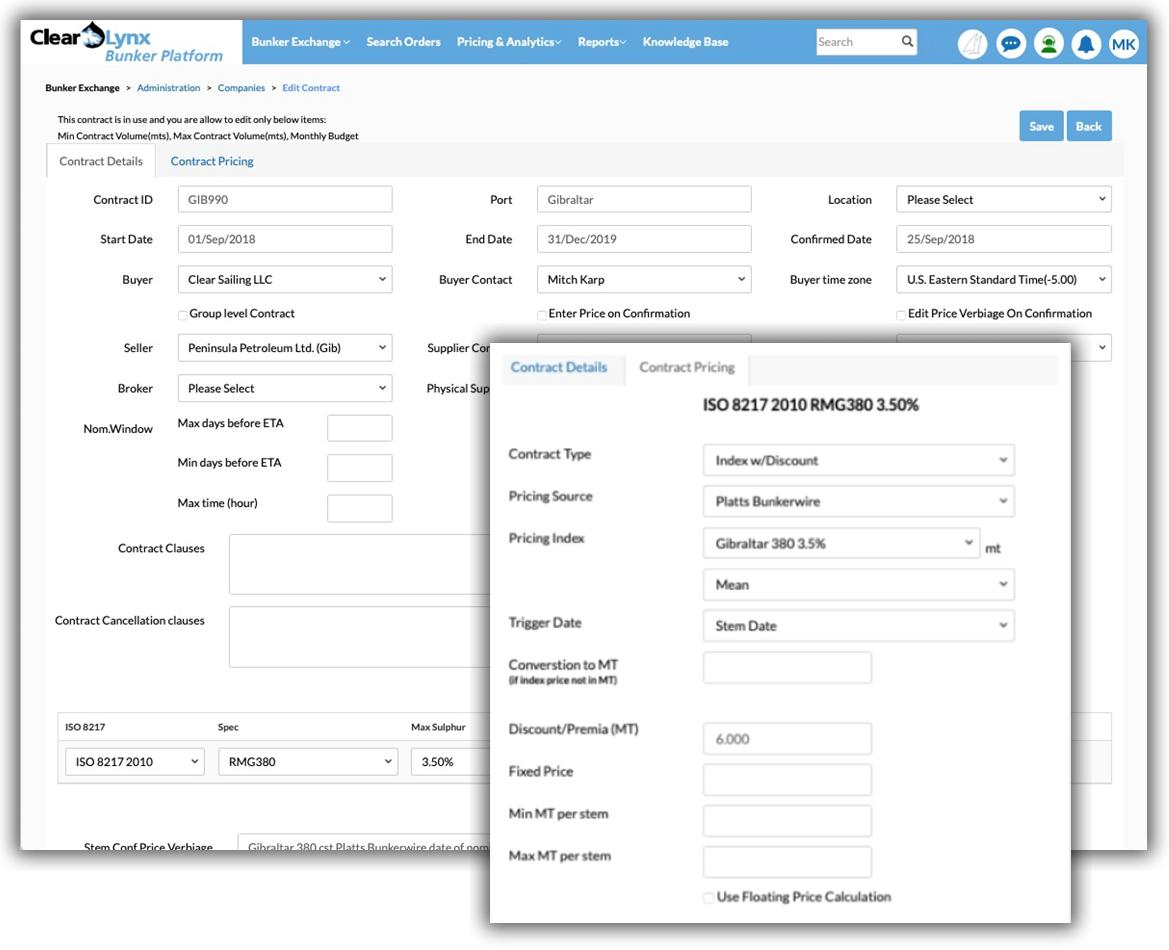1169x950 pixels.
Task: Click the Edit Contract breadcrumb link
Action: [x=311, y=88]
